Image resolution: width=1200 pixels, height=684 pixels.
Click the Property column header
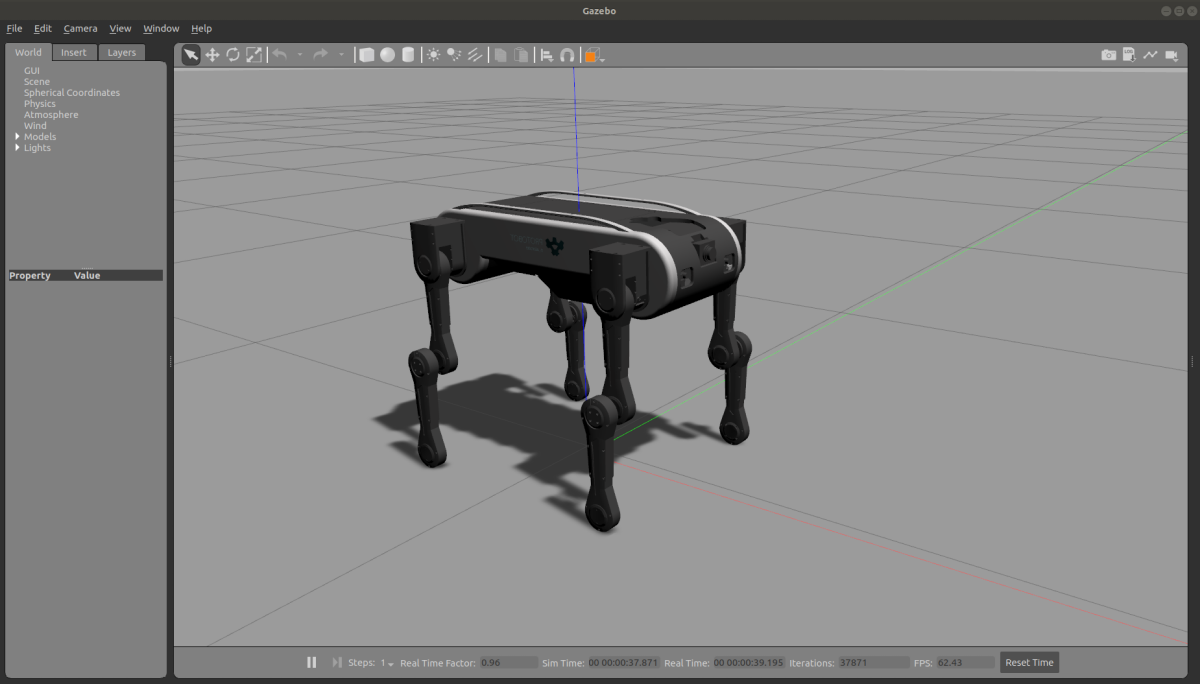pos(30,275)
